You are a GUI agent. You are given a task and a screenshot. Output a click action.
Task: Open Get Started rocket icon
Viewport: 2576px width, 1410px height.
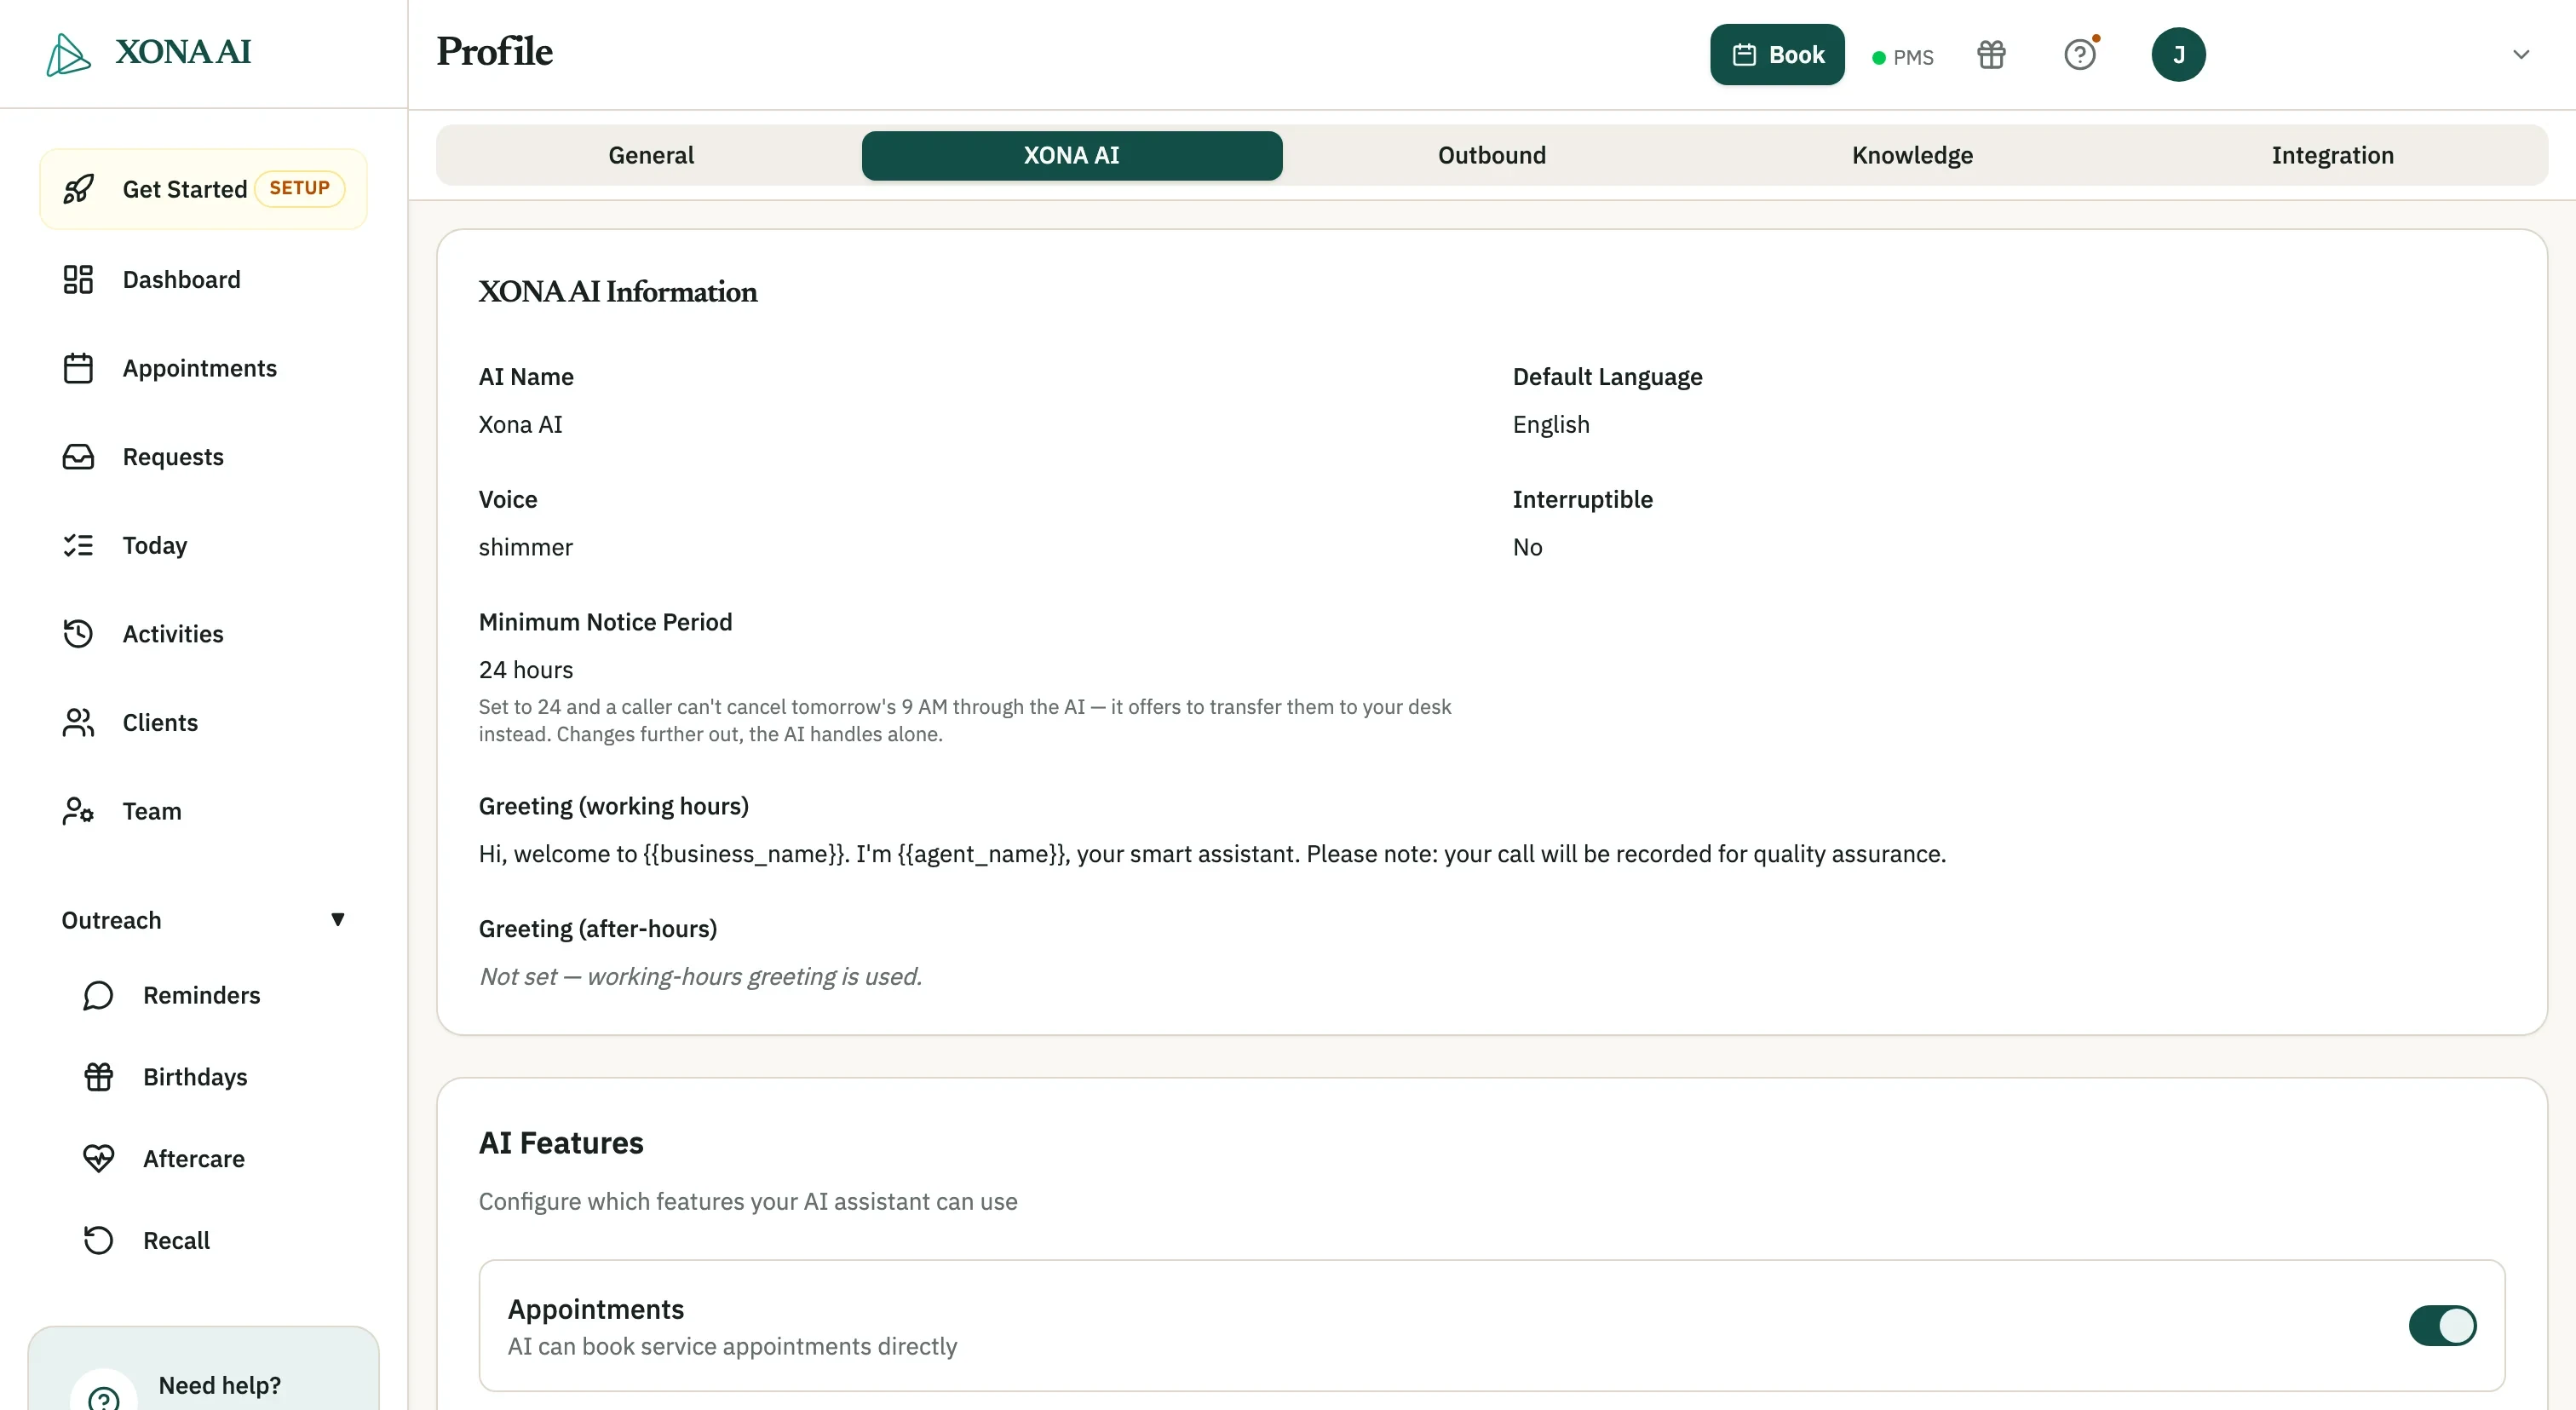tap(78, 189)
